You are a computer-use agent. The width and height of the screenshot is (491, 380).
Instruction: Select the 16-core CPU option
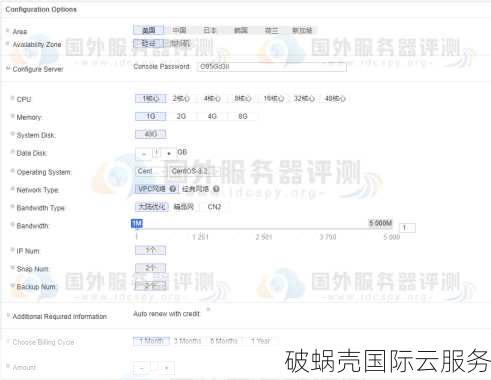click(x=273, y=99)
